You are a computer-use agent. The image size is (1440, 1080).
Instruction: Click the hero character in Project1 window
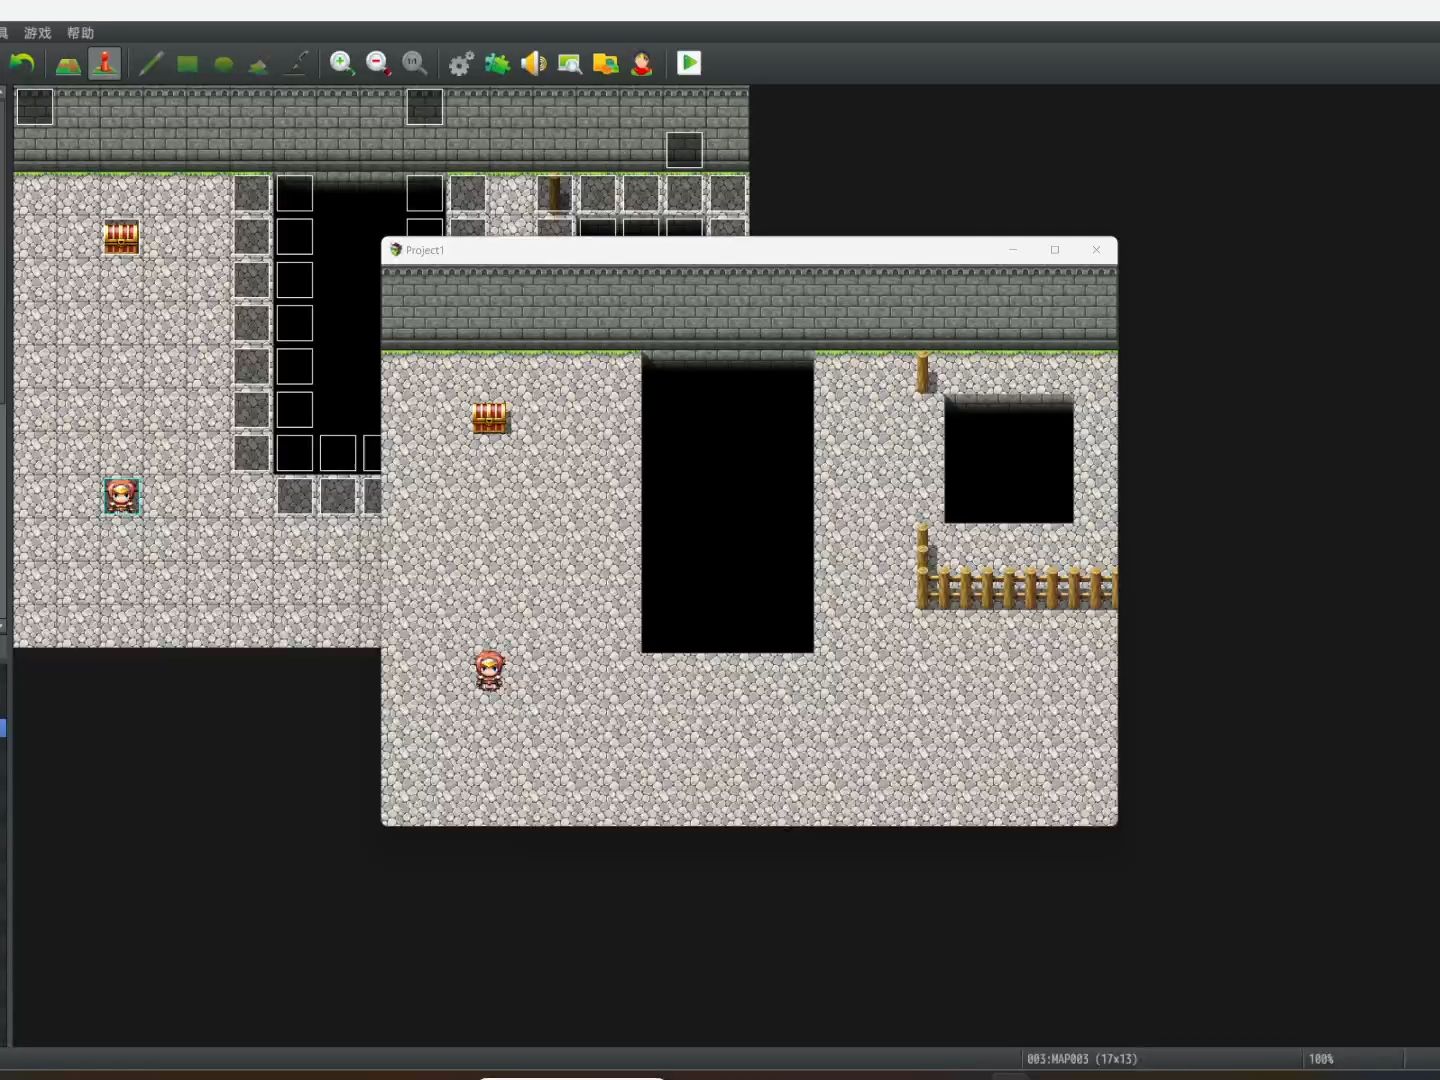point(489,670)
